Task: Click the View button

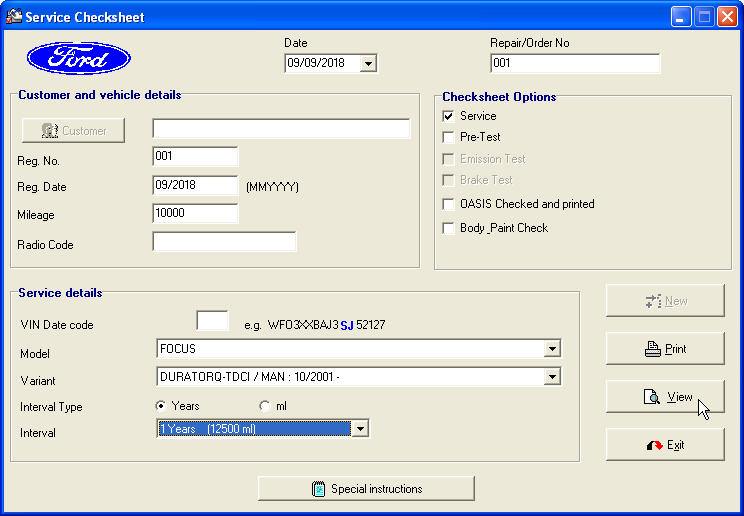Action: [665, 397]
